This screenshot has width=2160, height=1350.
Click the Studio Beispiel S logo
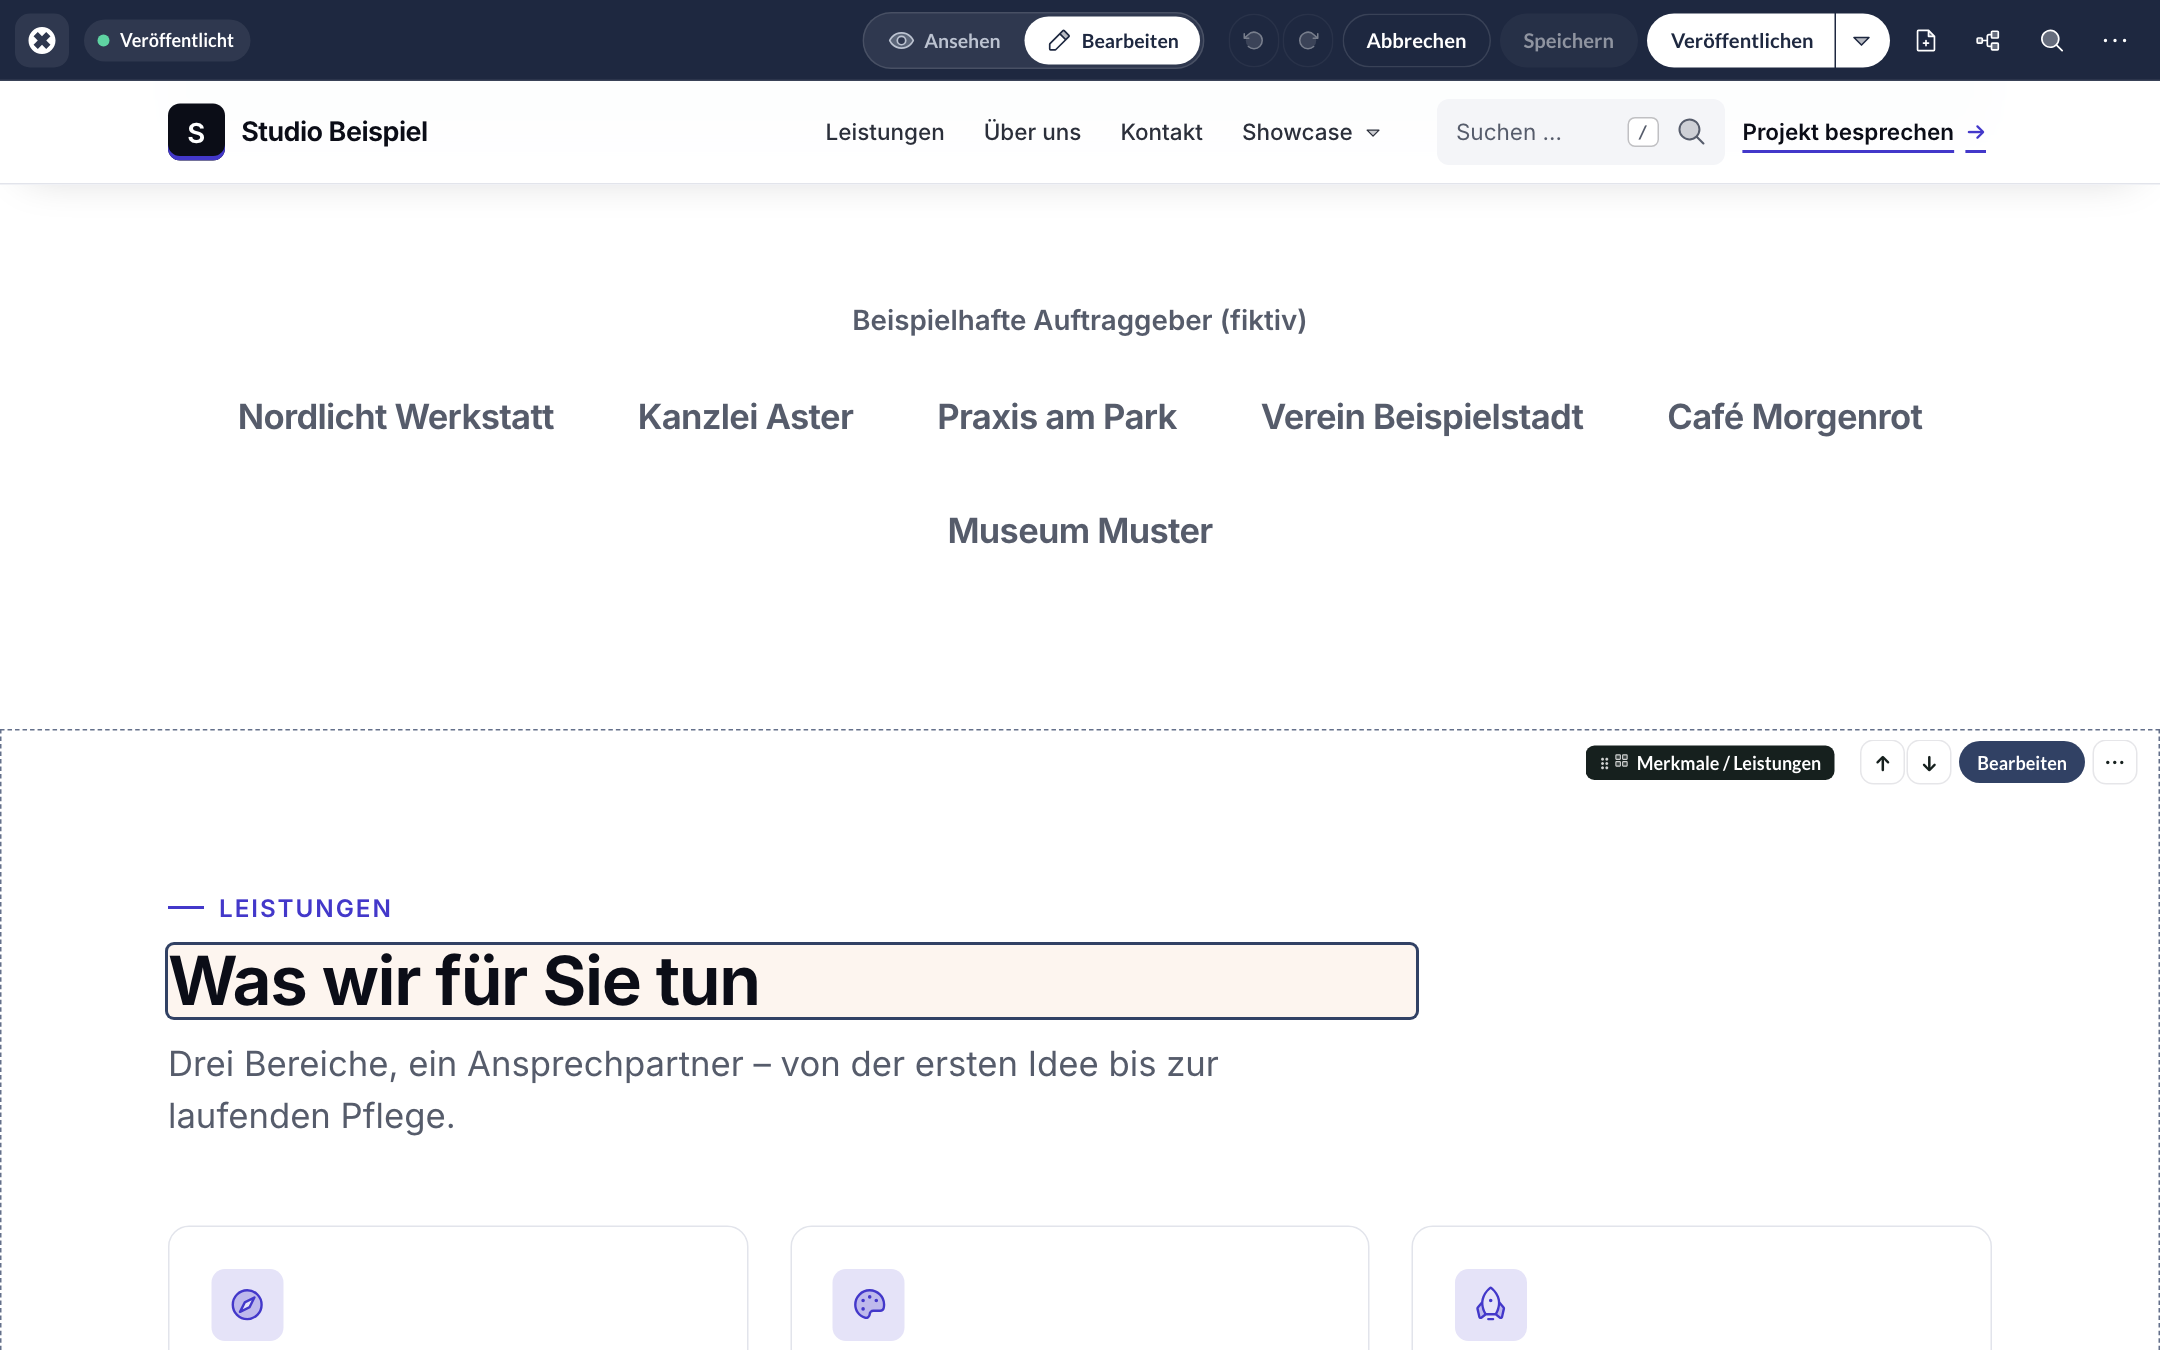point(196,131)
